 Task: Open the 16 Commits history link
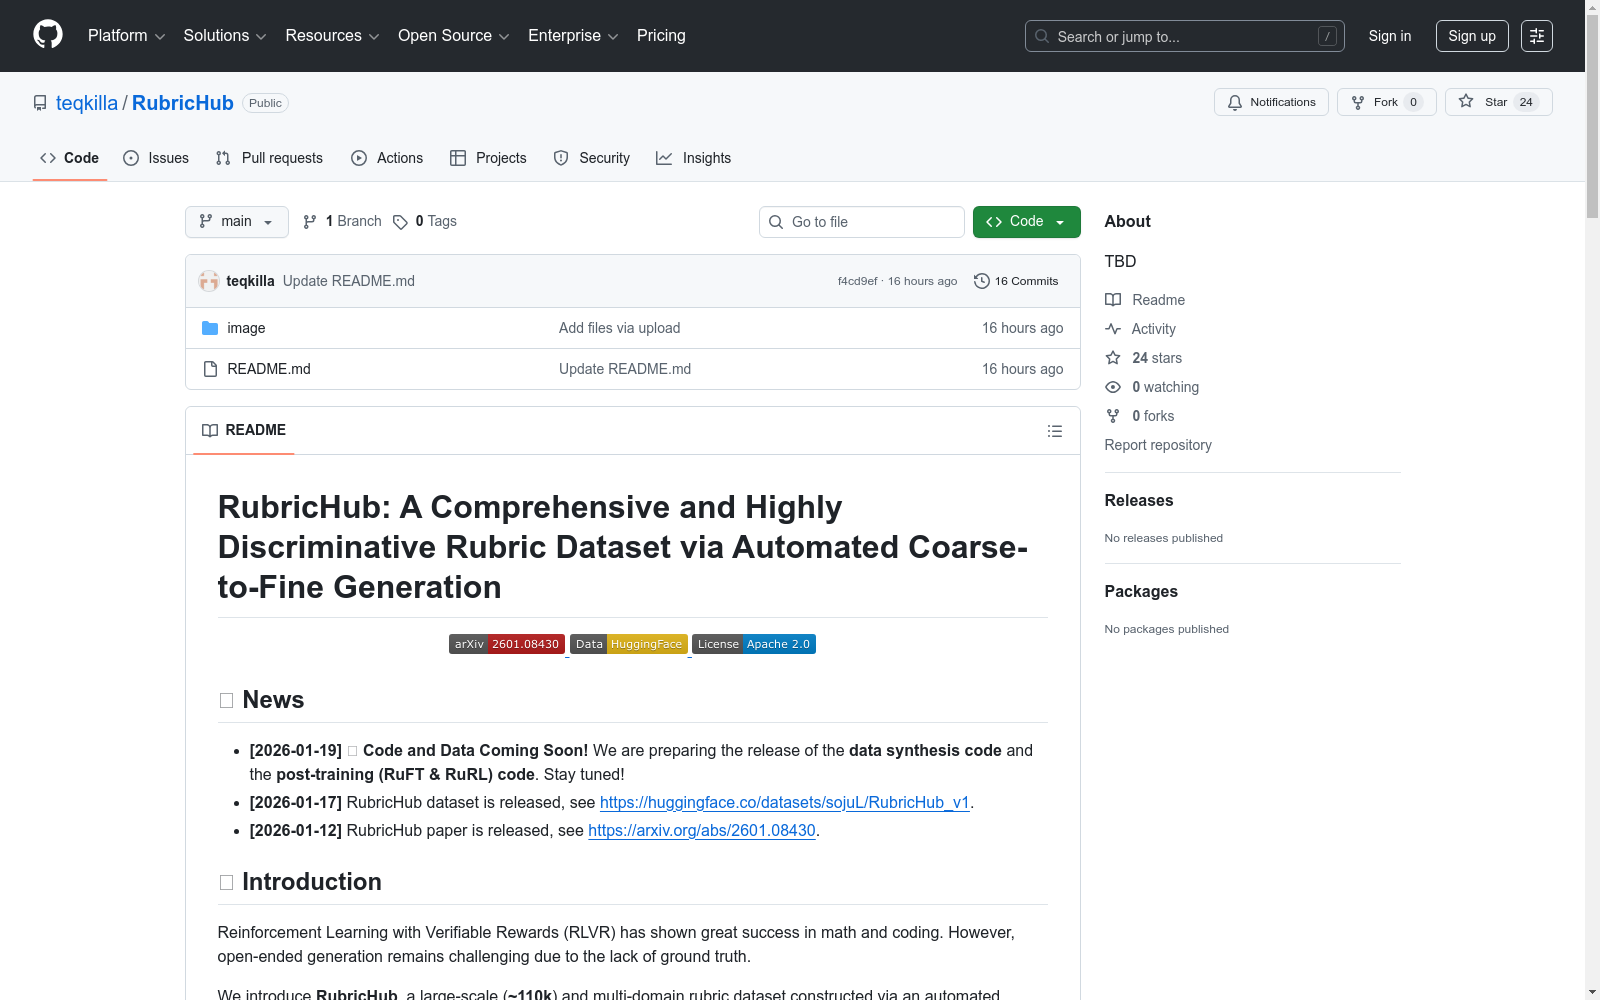coord(1016,281)
